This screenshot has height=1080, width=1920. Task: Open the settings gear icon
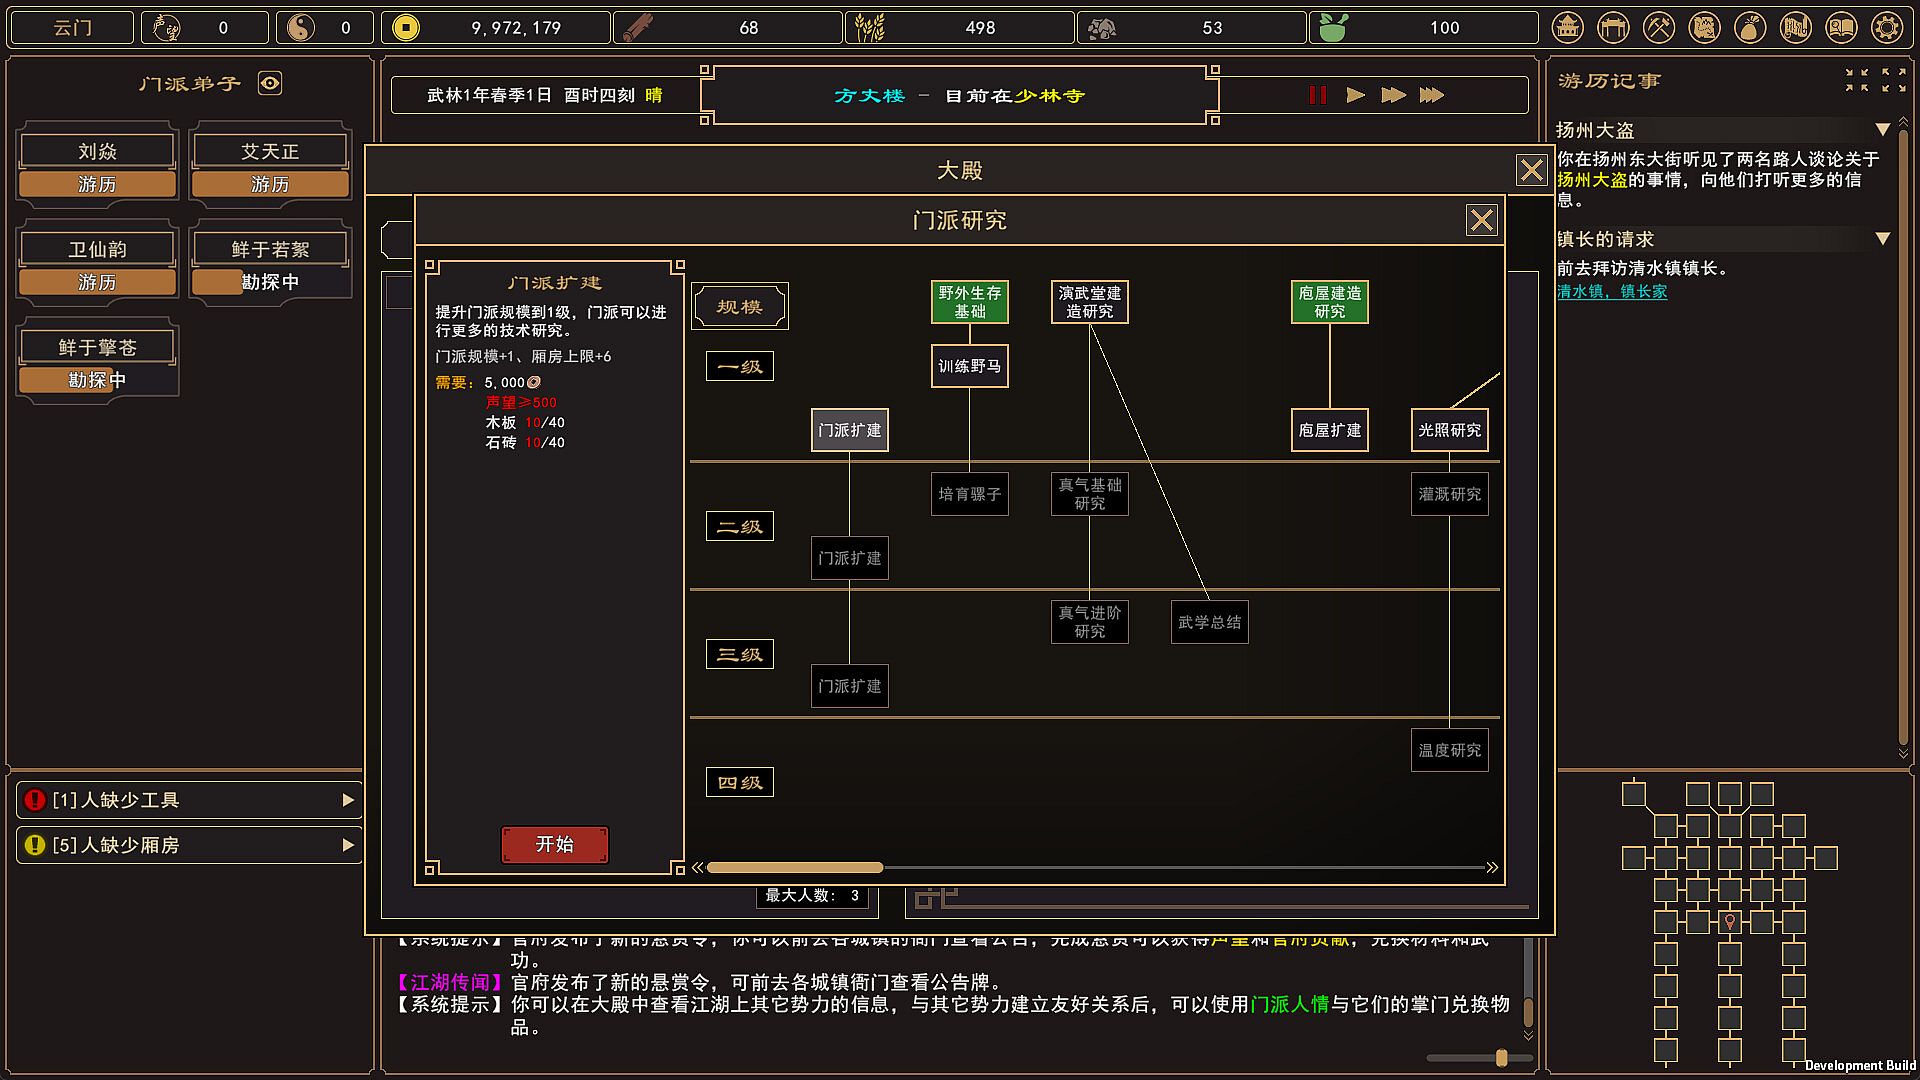[x=1887, y=28]
